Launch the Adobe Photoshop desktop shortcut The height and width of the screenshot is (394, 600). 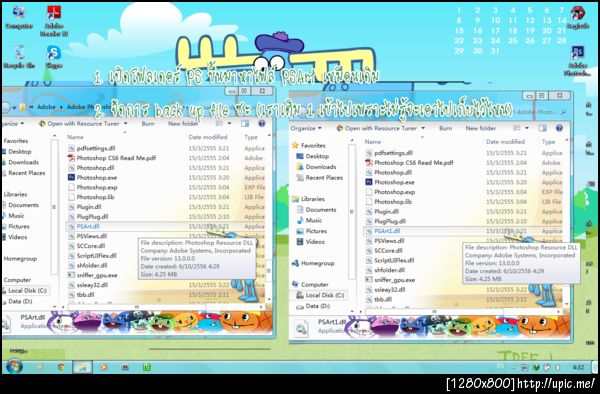coord(578,61)
